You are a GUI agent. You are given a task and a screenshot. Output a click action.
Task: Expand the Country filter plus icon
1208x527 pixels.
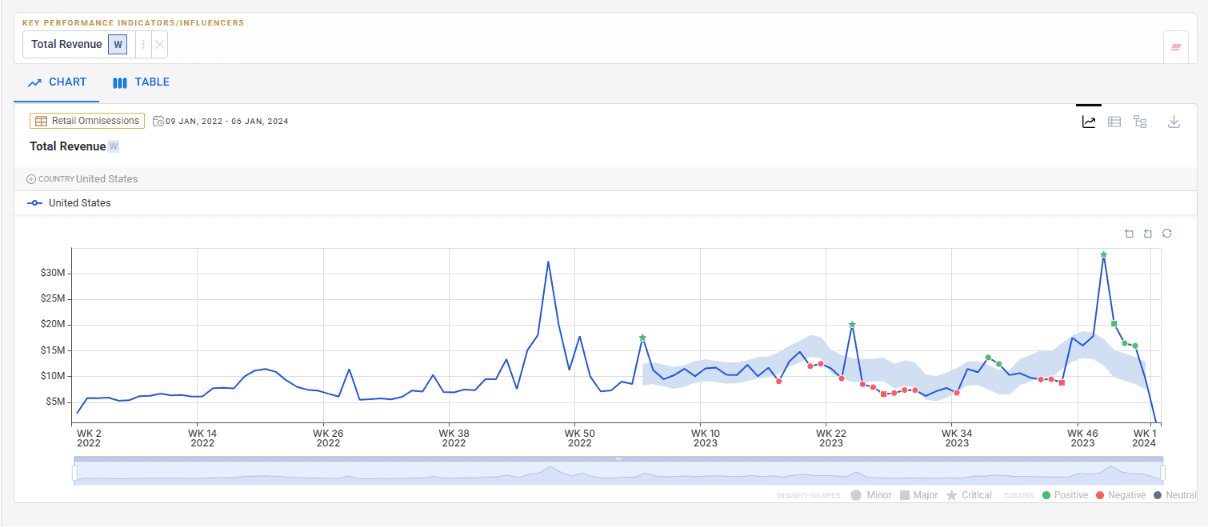(31, 179)
